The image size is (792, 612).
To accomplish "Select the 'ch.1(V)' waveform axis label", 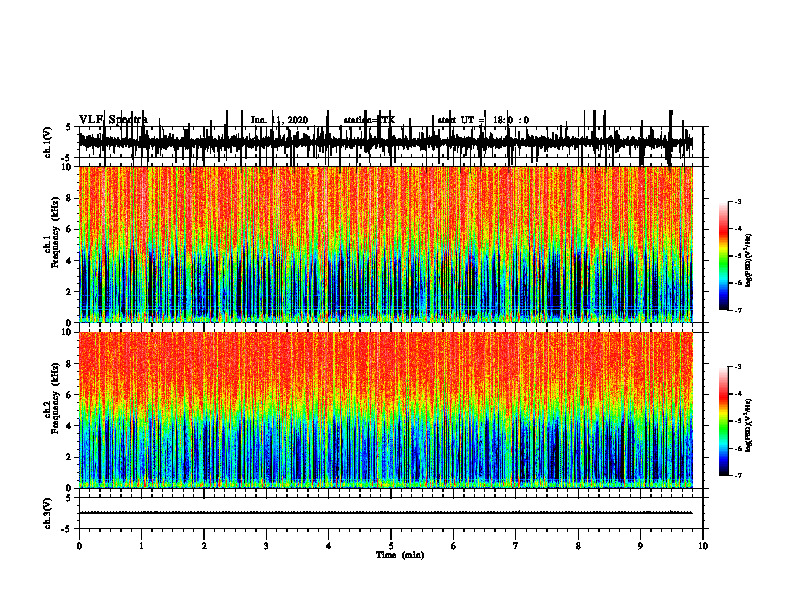I will (x=48, y=142).
